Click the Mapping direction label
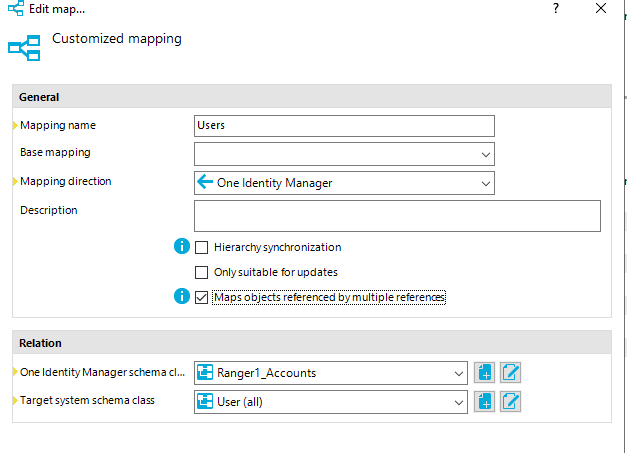Screen dimensions: 627x453 click(66, 181)
